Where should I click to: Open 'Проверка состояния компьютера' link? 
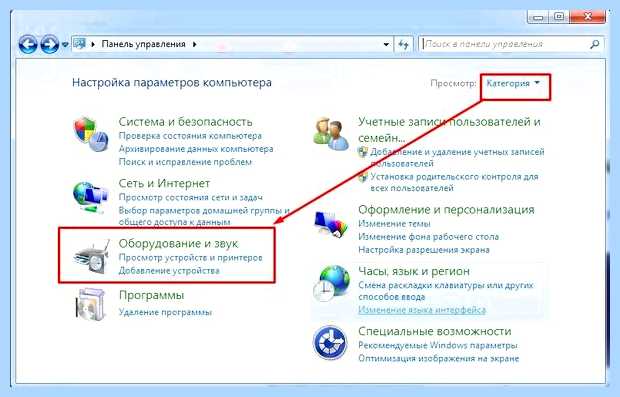[x=190, y=136]
